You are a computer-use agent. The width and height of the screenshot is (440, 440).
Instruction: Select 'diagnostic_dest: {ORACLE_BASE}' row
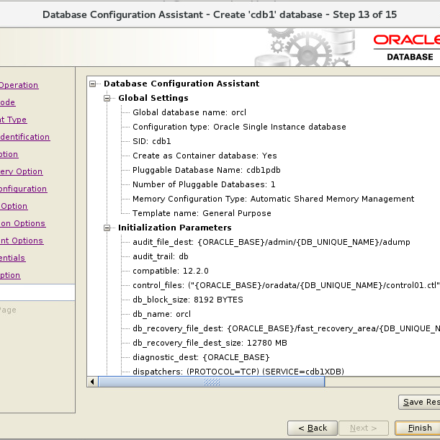(x=201, y=357)
